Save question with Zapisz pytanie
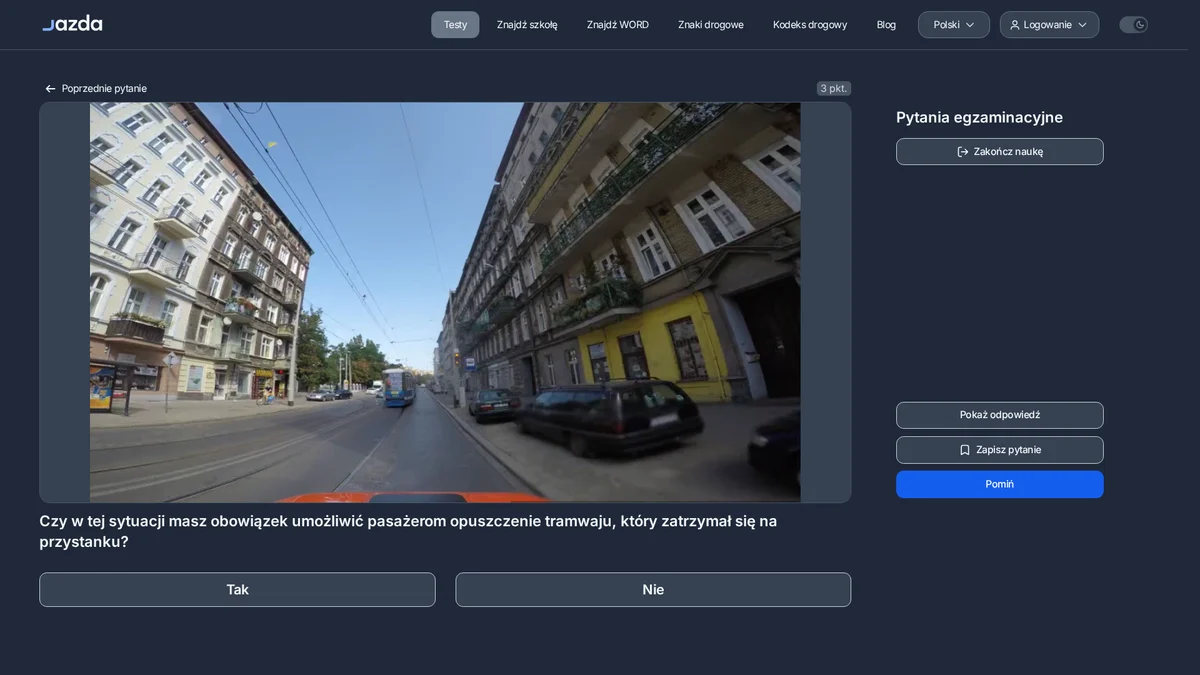 click(1000, 450)
